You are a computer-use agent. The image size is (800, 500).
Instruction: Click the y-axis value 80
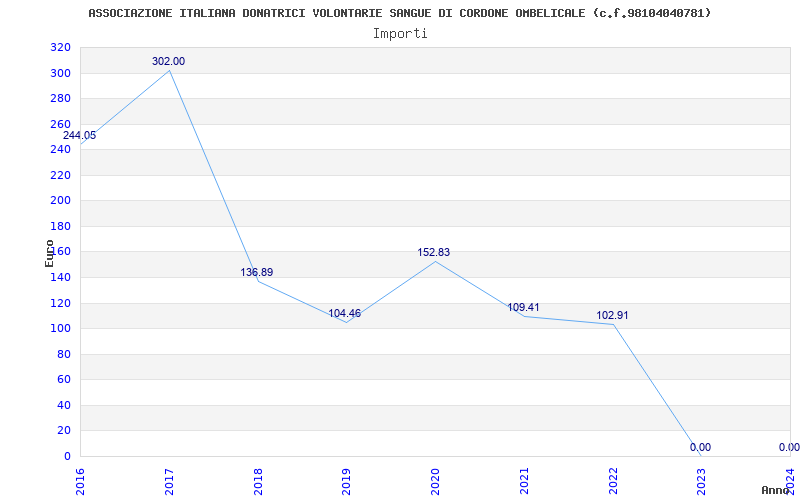coord(64,354)
